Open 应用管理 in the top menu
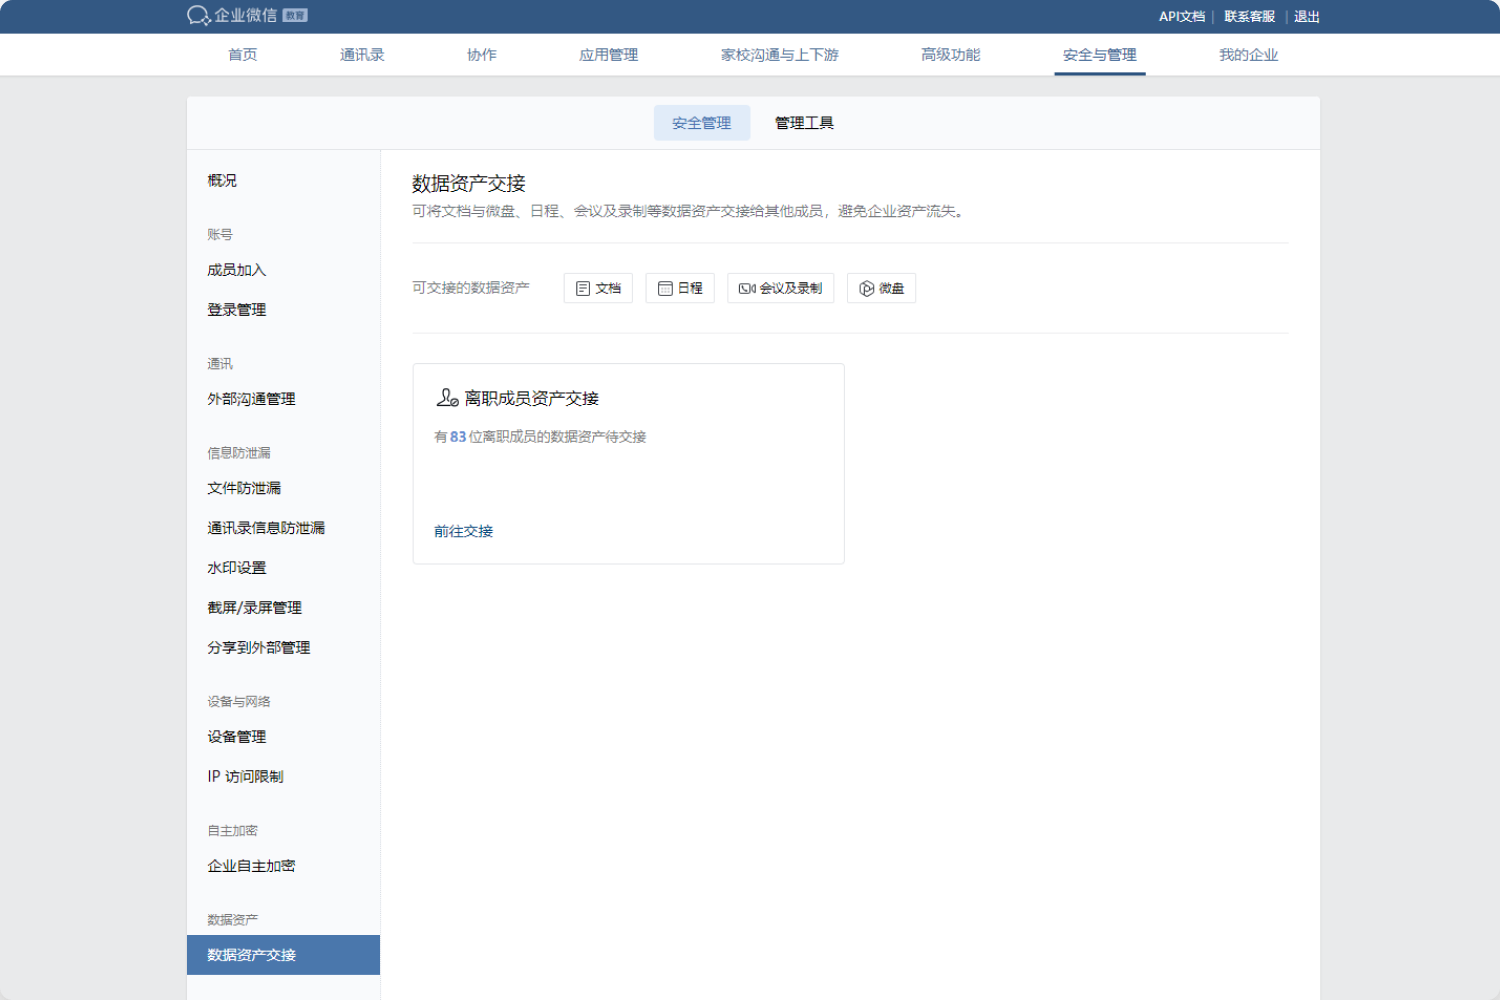 point(608,55)
